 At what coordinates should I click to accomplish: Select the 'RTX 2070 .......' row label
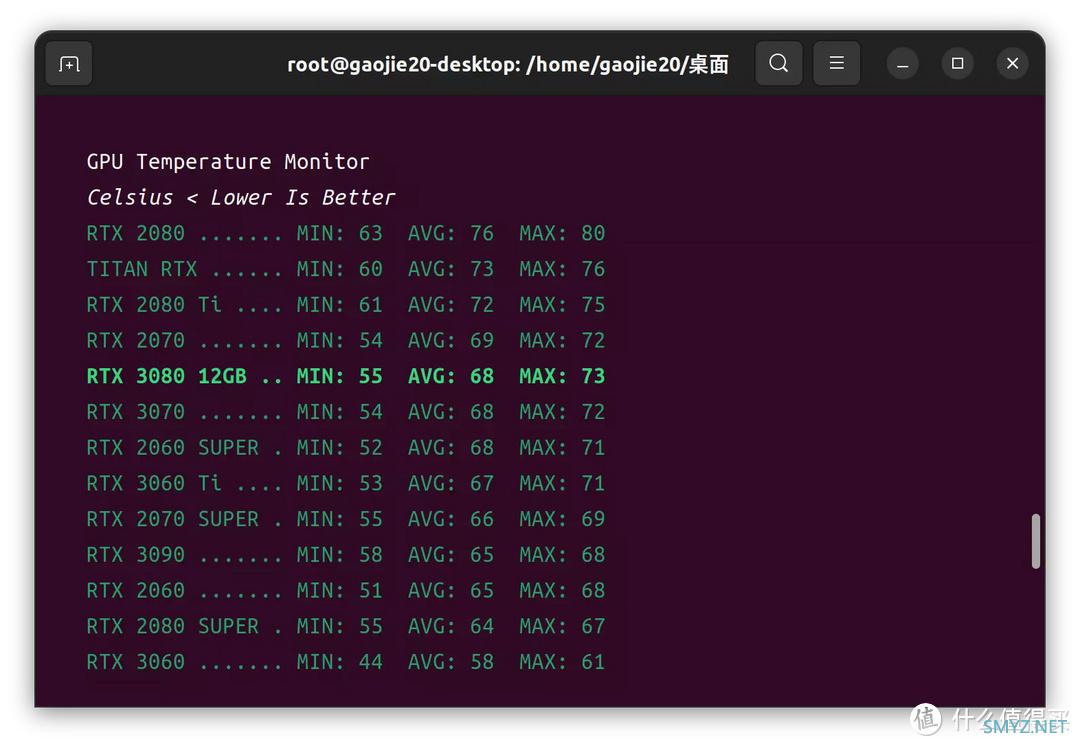pos(185,341)
